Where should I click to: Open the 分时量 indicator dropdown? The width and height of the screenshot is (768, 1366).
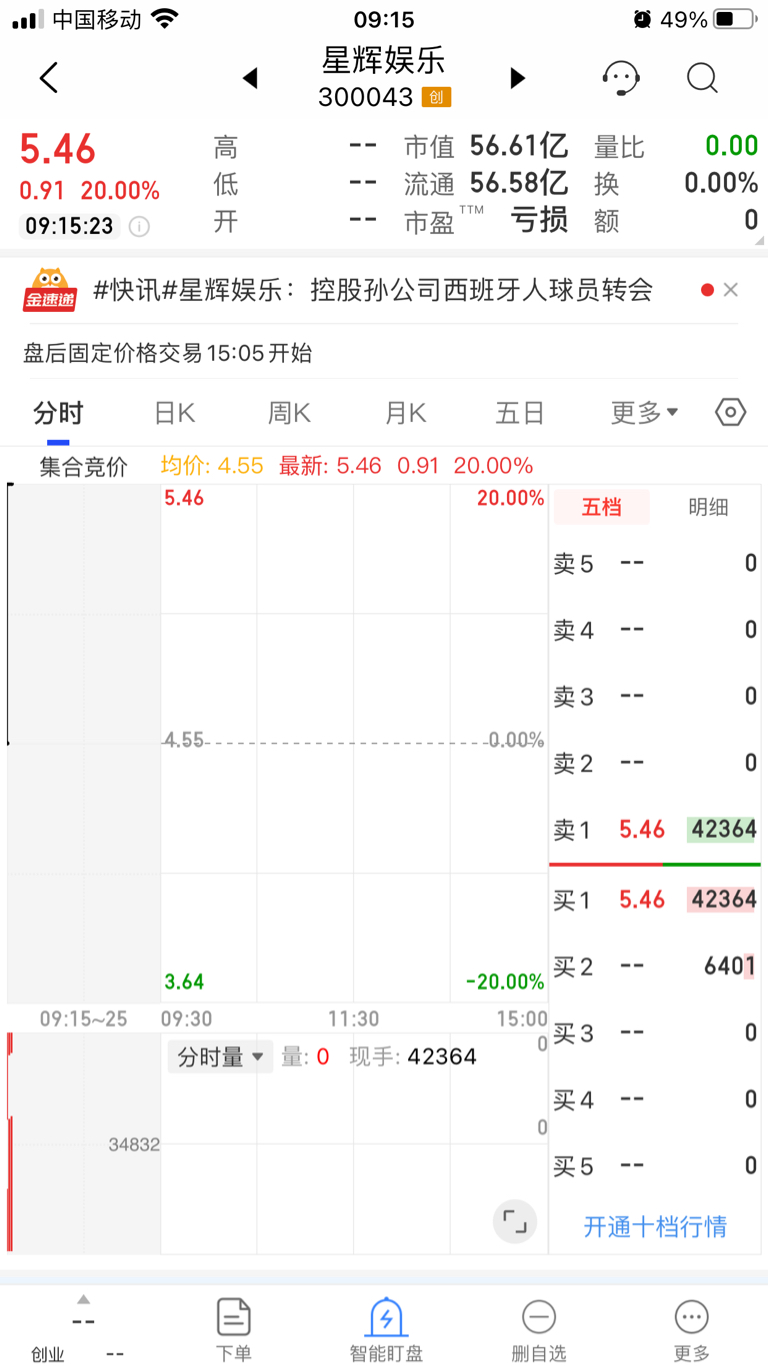[220, 1057]
